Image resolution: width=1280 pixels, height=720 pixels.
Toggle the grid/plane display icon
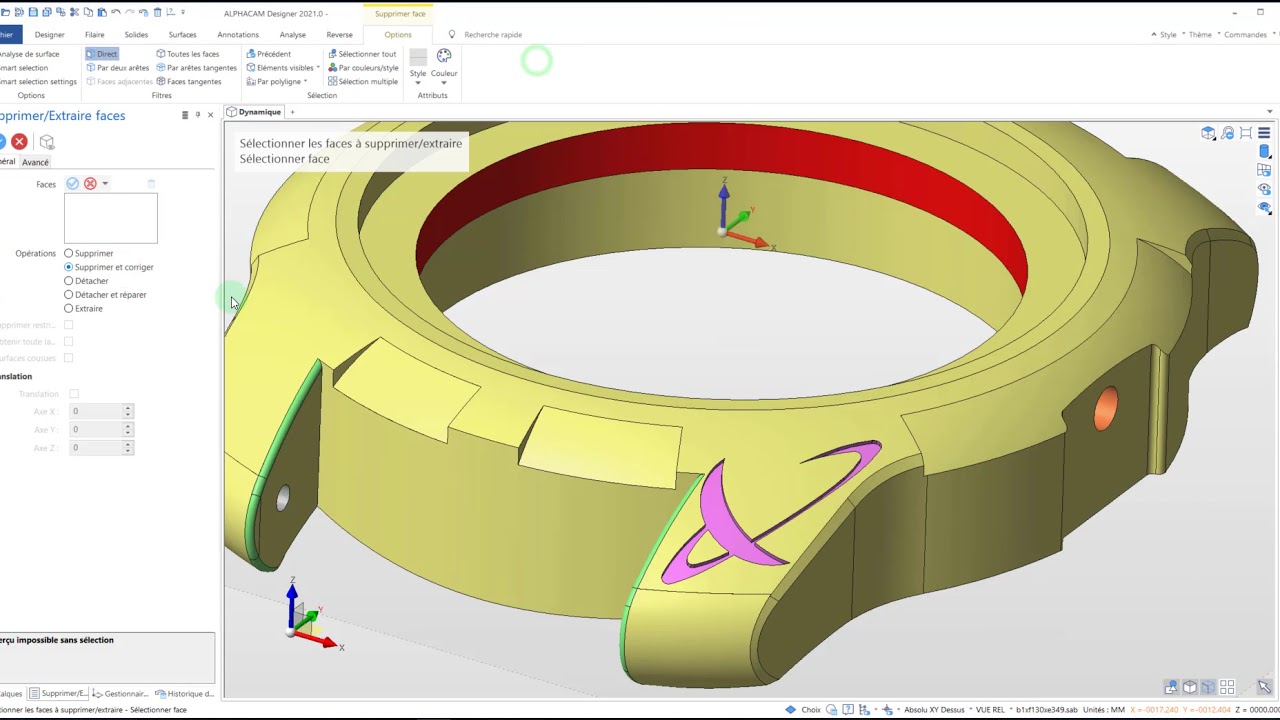(x=1264, y=171)
